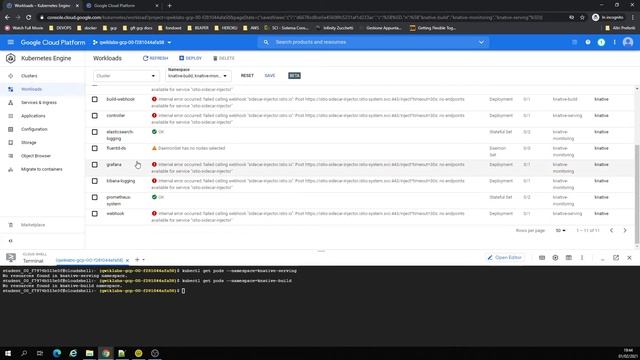Image resolution: width=640 pixels, height=360 pixels.
Task: Open Cloud Shell settings gear icon
Action: (555, 258)
